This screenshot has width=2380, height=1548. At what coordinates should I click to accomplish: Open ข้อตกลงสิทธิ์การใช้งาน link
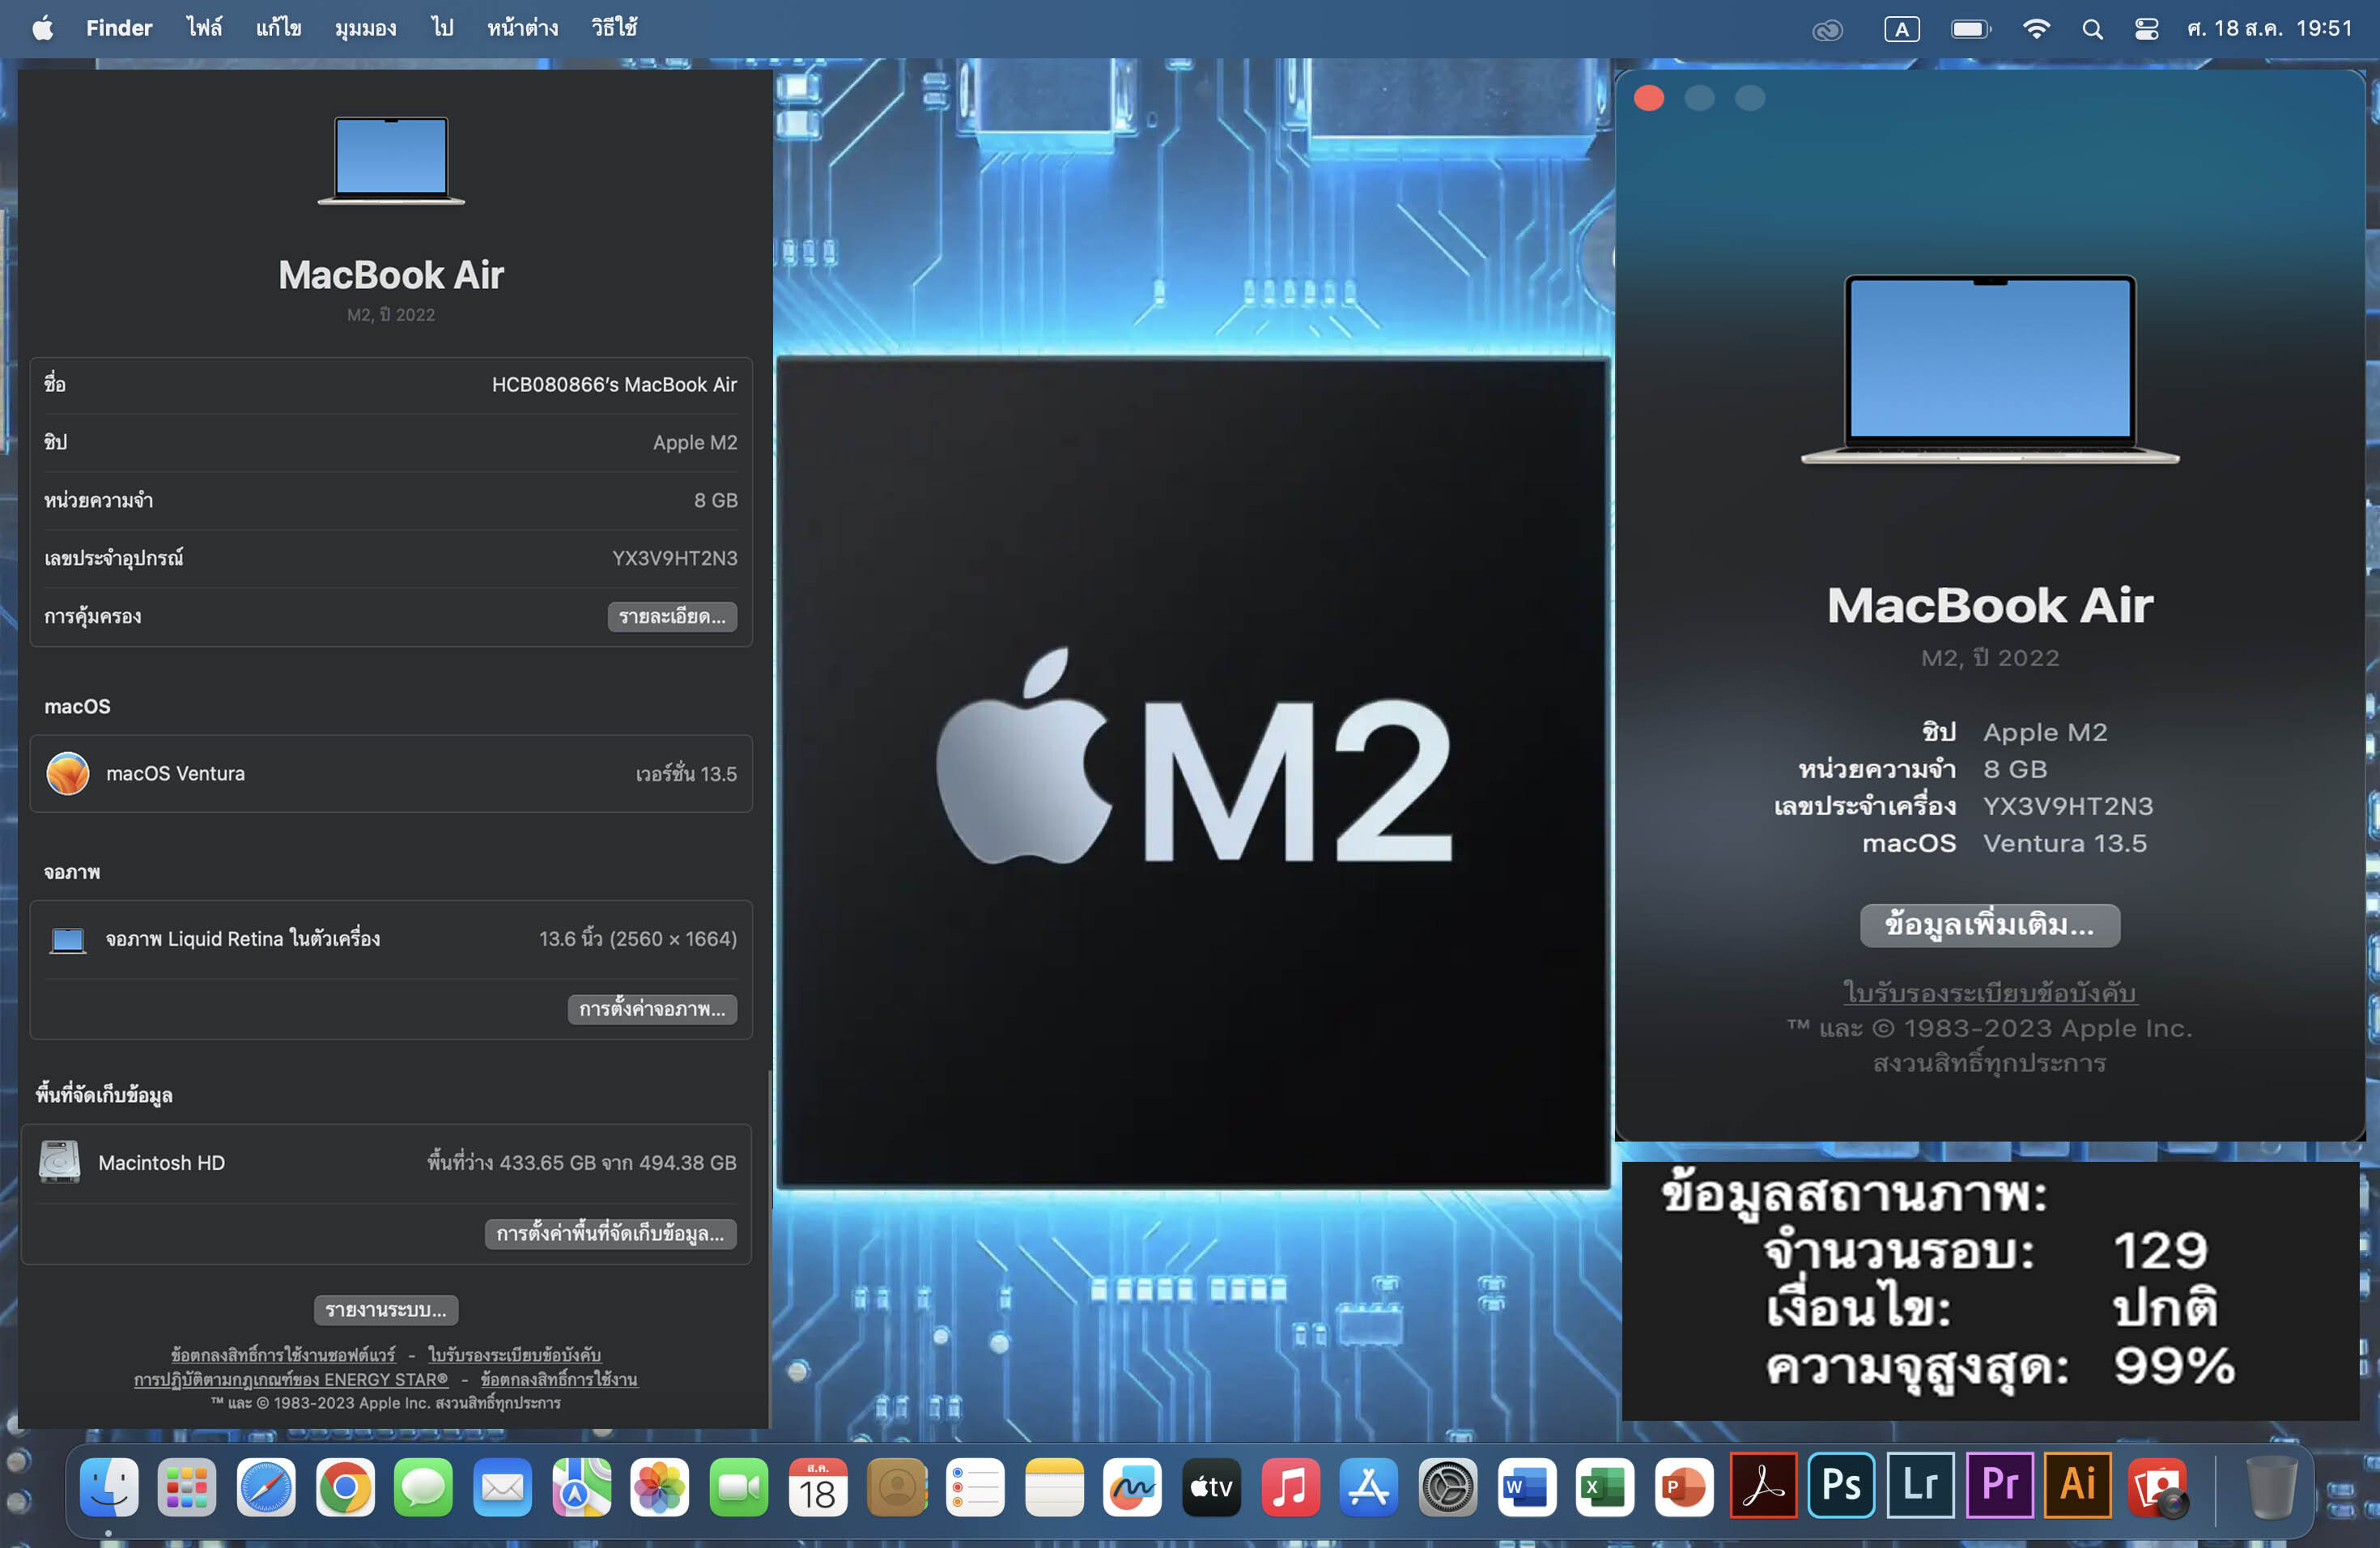click(x=559, y=1379)
